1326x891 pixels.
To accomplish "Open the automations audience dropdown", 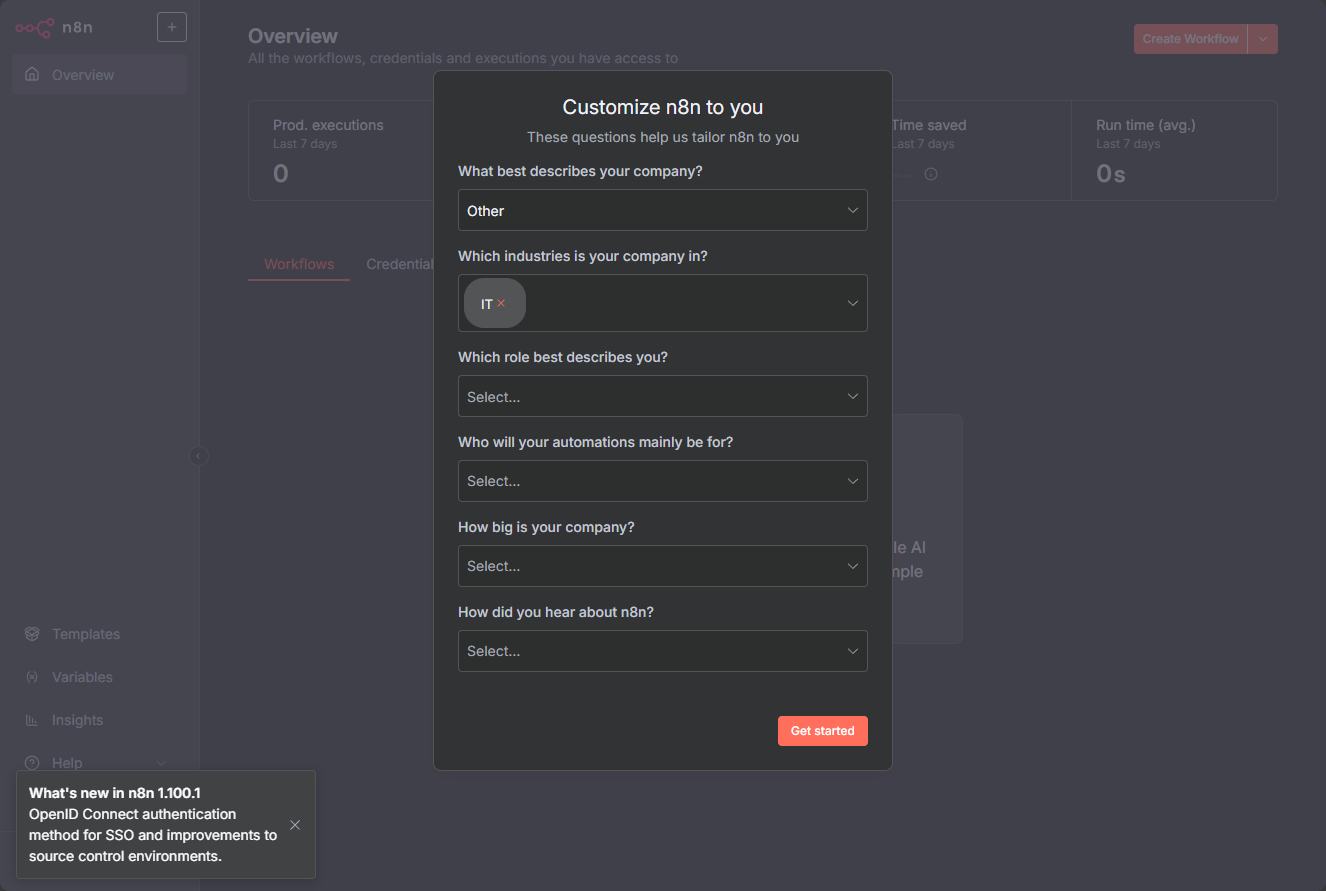I will click(662, 481).
